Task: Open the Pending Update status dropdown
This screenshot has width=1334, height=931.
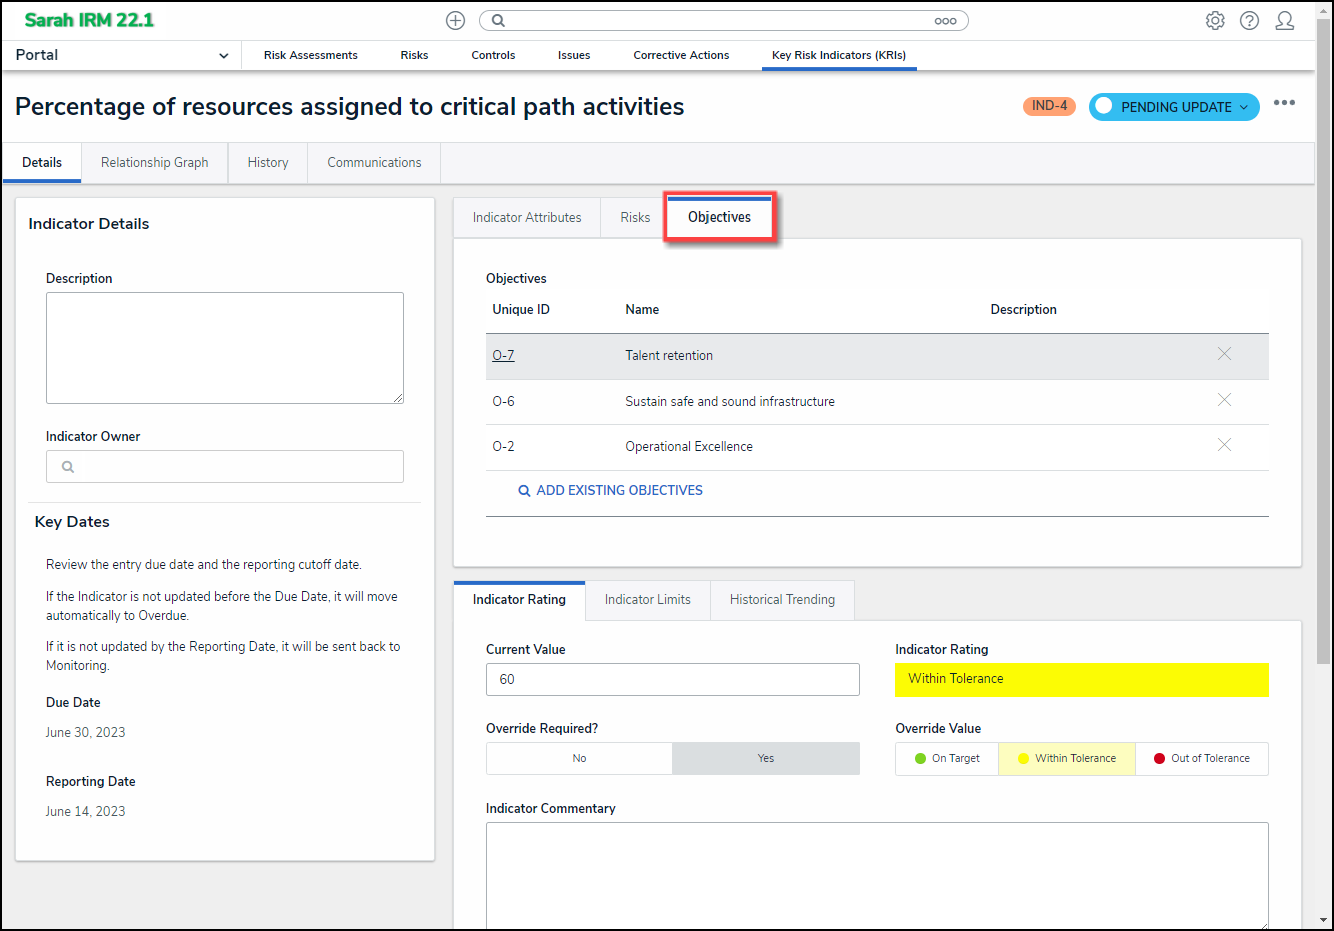Action: (1174, 107)
